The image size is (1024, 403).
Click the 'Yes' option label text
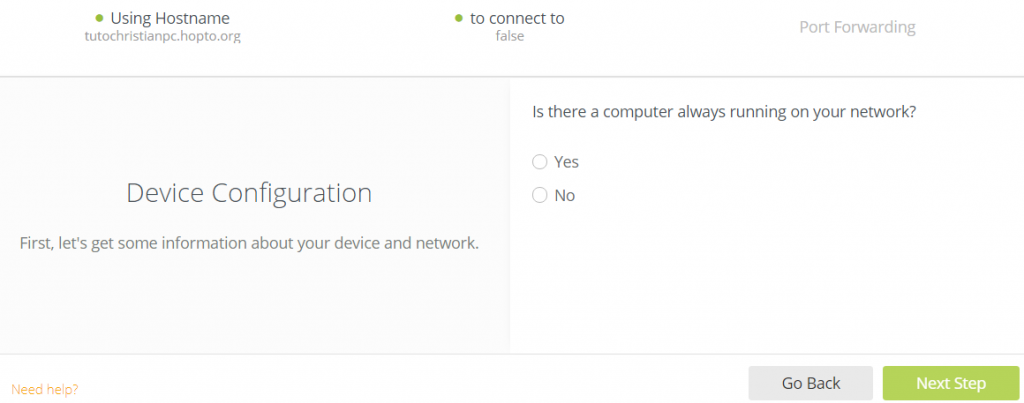coord(566,162)
